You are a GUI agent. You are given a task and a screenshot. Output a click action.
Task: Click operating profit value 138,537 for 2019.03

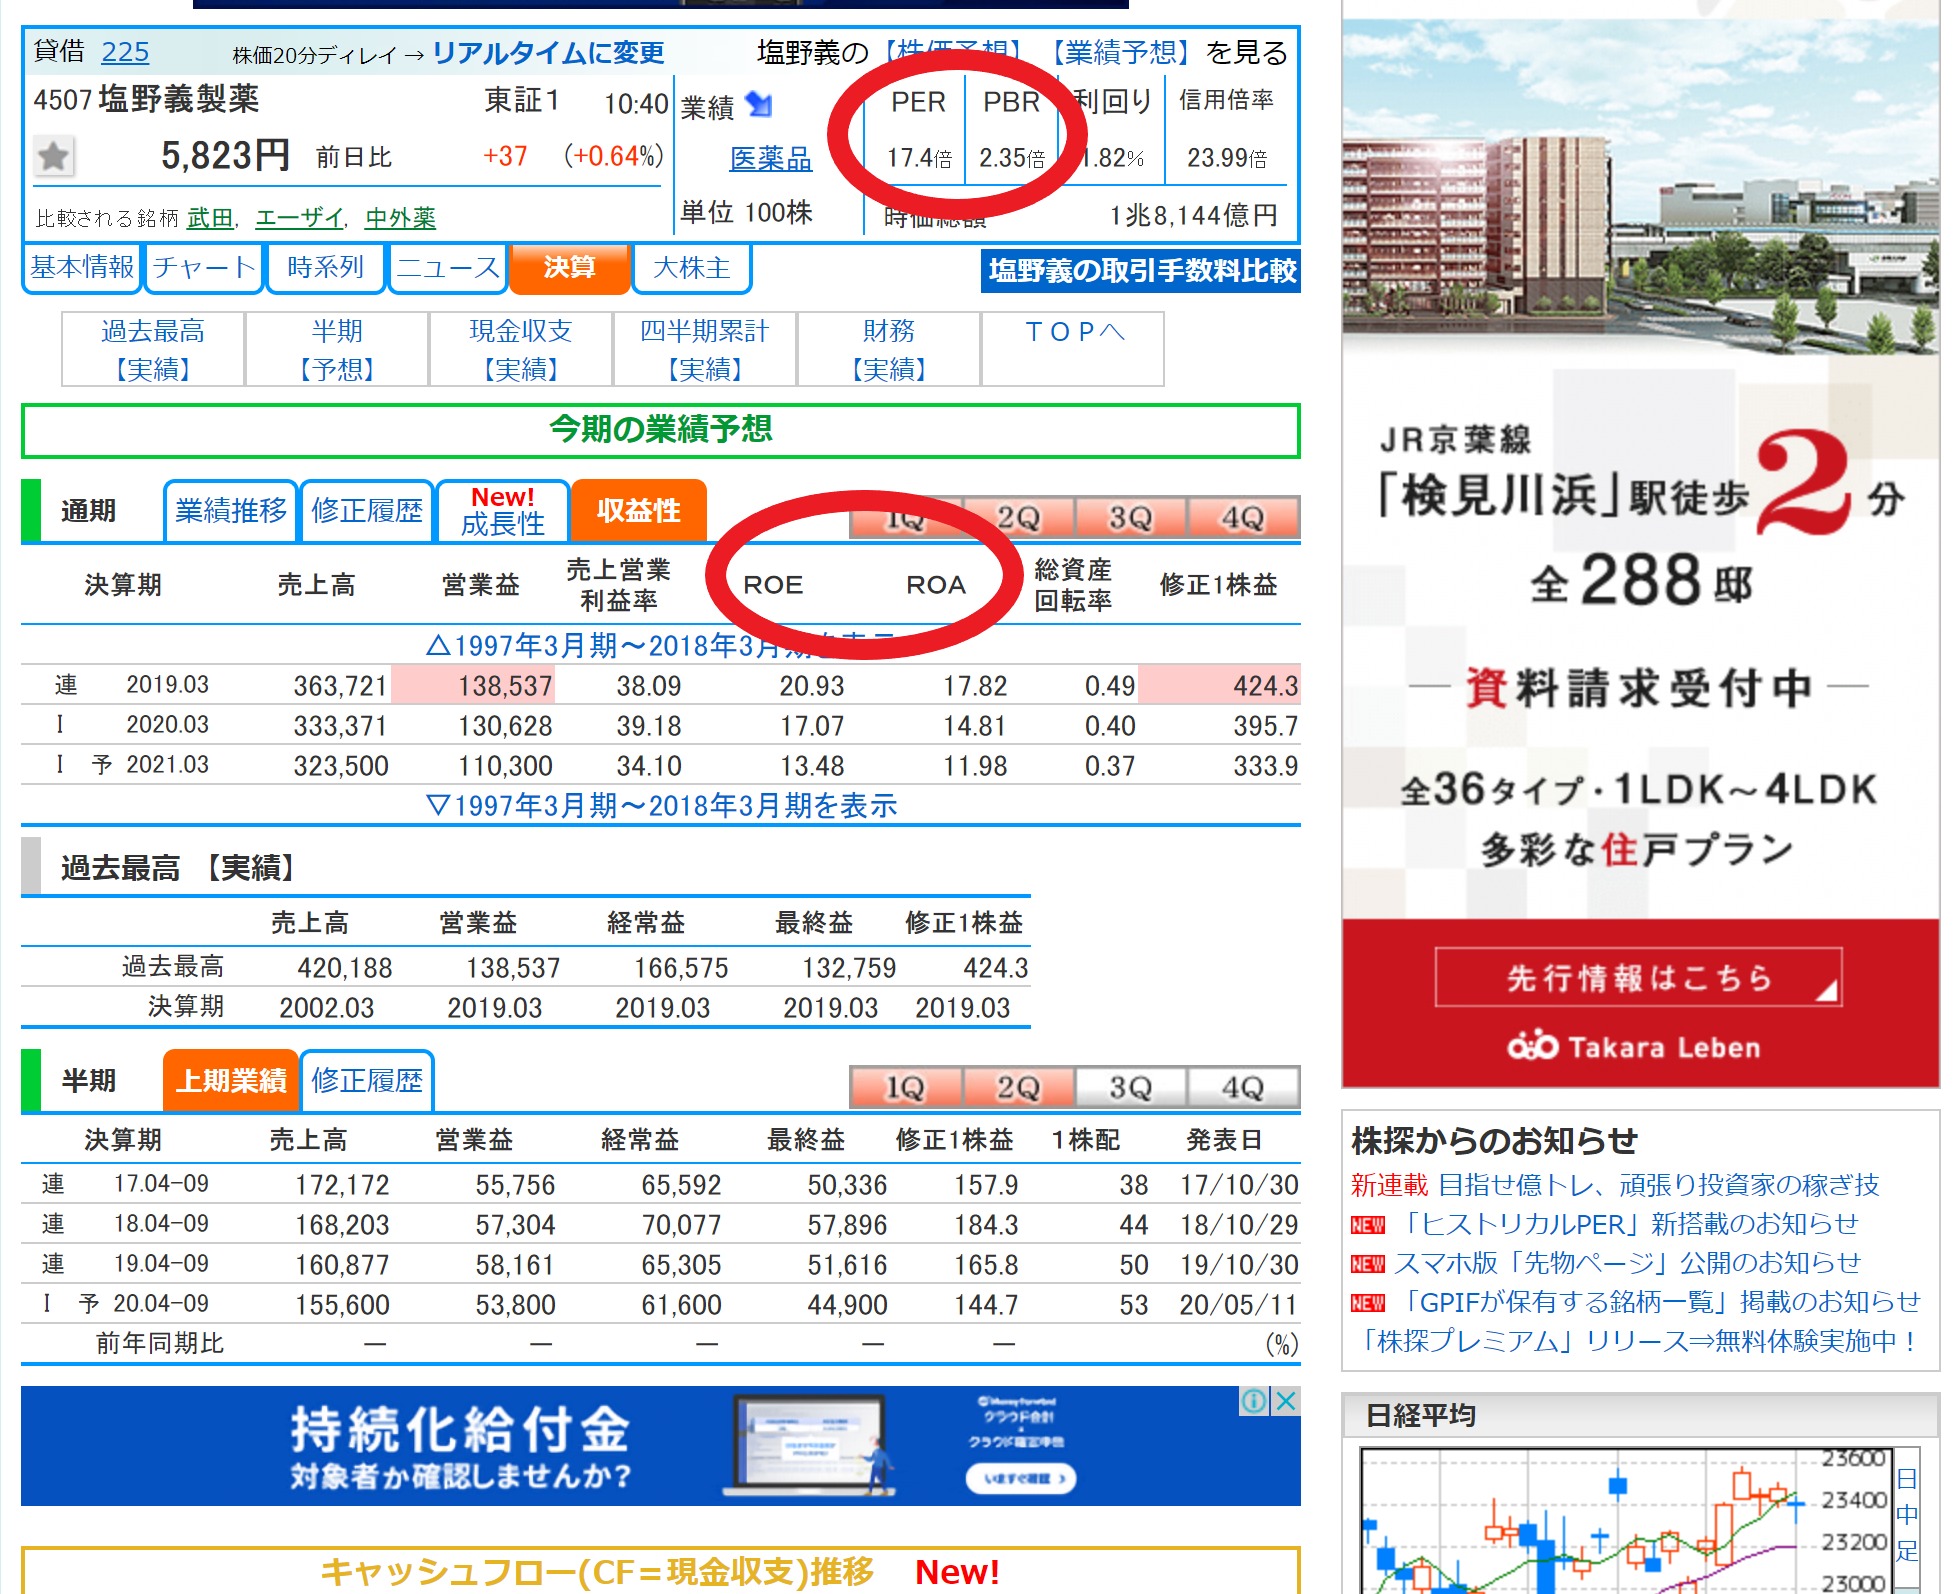pos(505,686)
